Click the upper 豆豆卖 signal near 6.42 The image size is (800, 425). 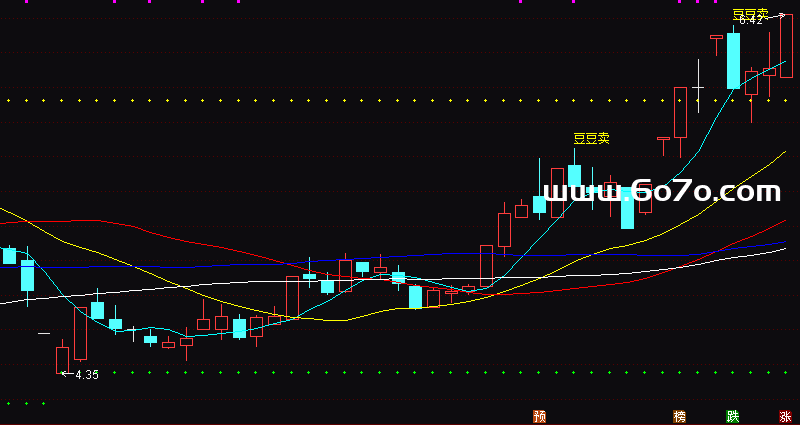click(749, 13)
